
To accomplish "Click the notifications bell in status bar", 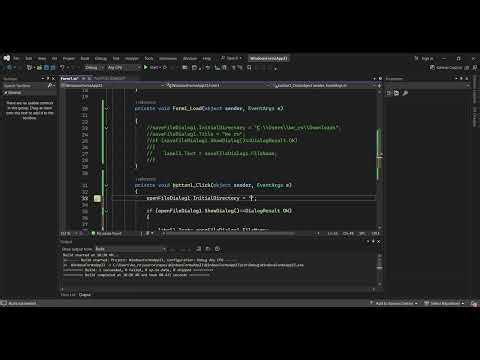I will (x=474, y=303).
